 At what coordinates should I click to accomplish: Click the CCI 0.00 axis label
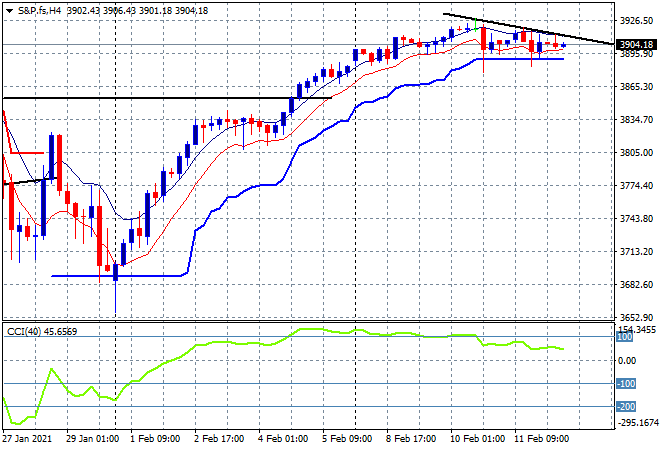(x=626, y=361)
